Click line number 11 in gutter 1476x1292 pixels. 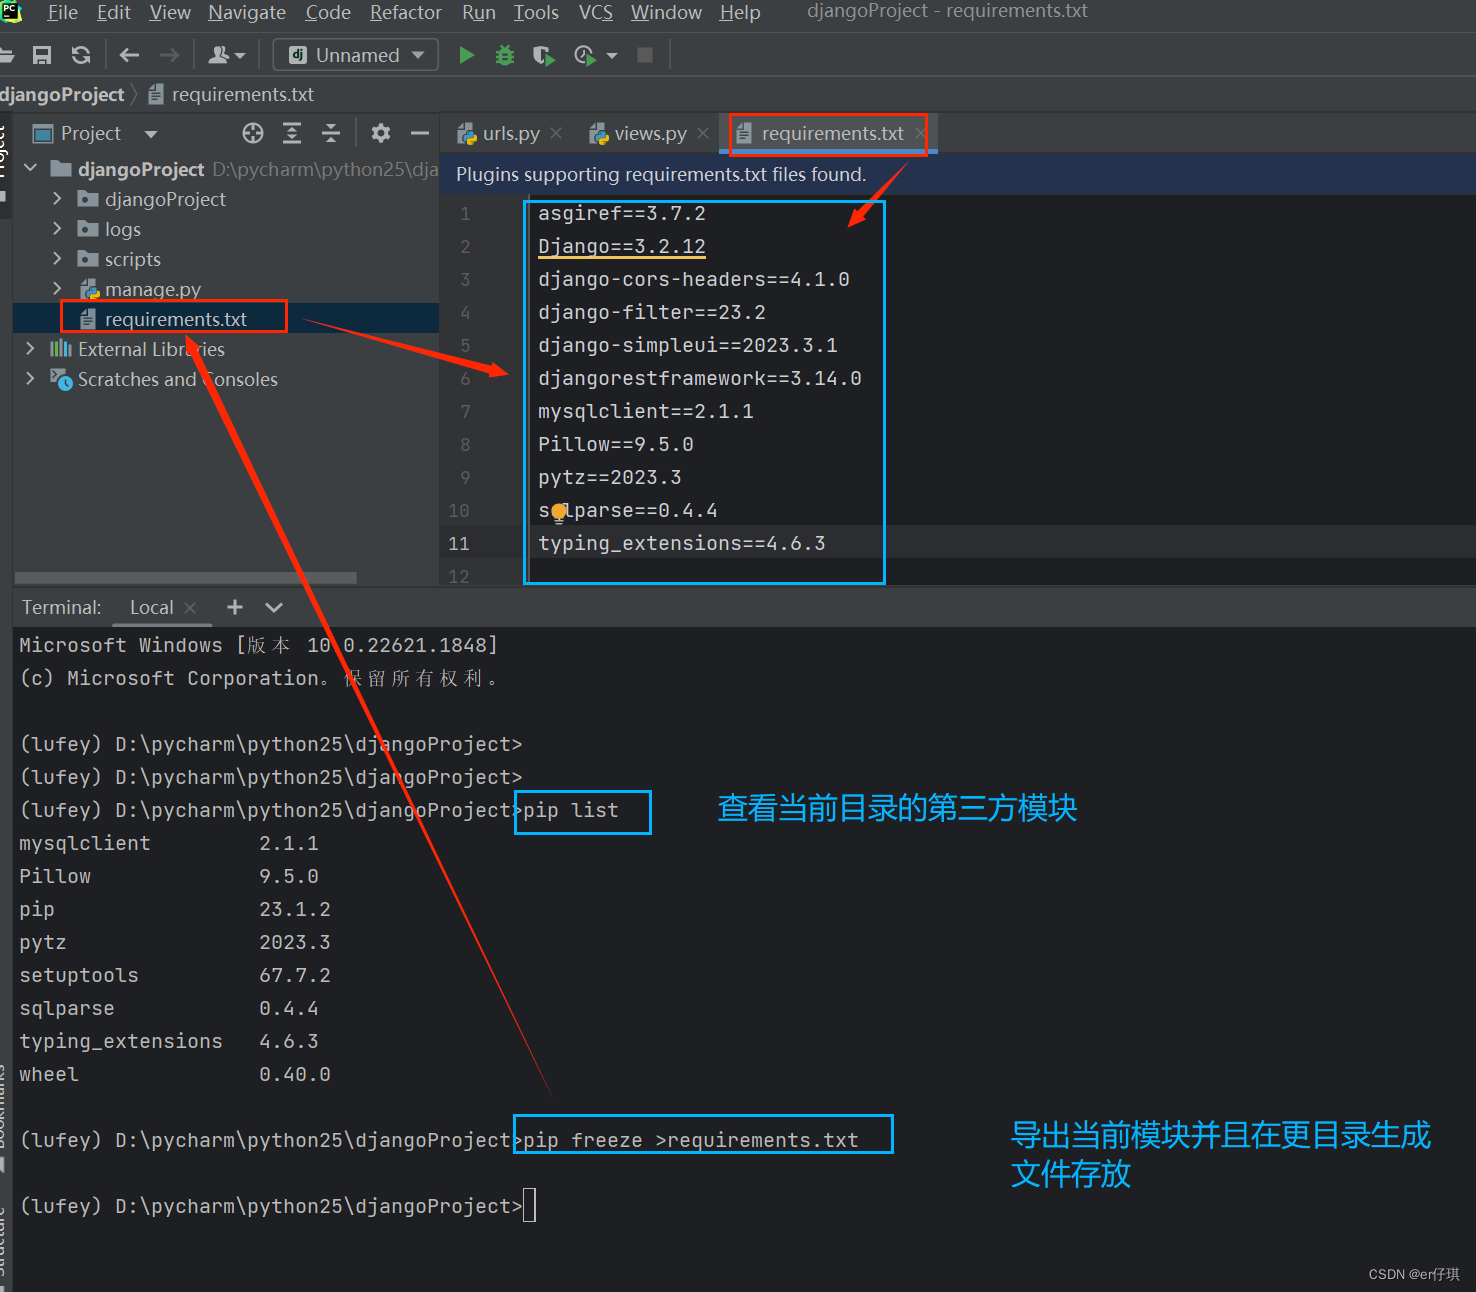[459, 543]
